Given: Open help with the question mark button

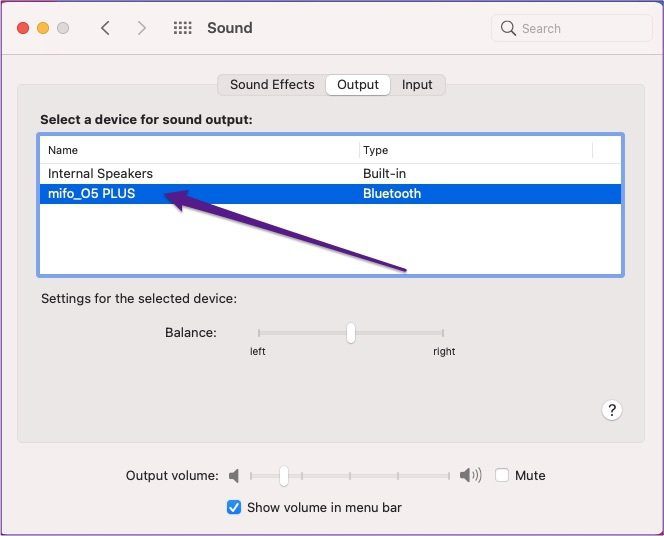Looking at the screenshot, I should click(x=611, y=410).
